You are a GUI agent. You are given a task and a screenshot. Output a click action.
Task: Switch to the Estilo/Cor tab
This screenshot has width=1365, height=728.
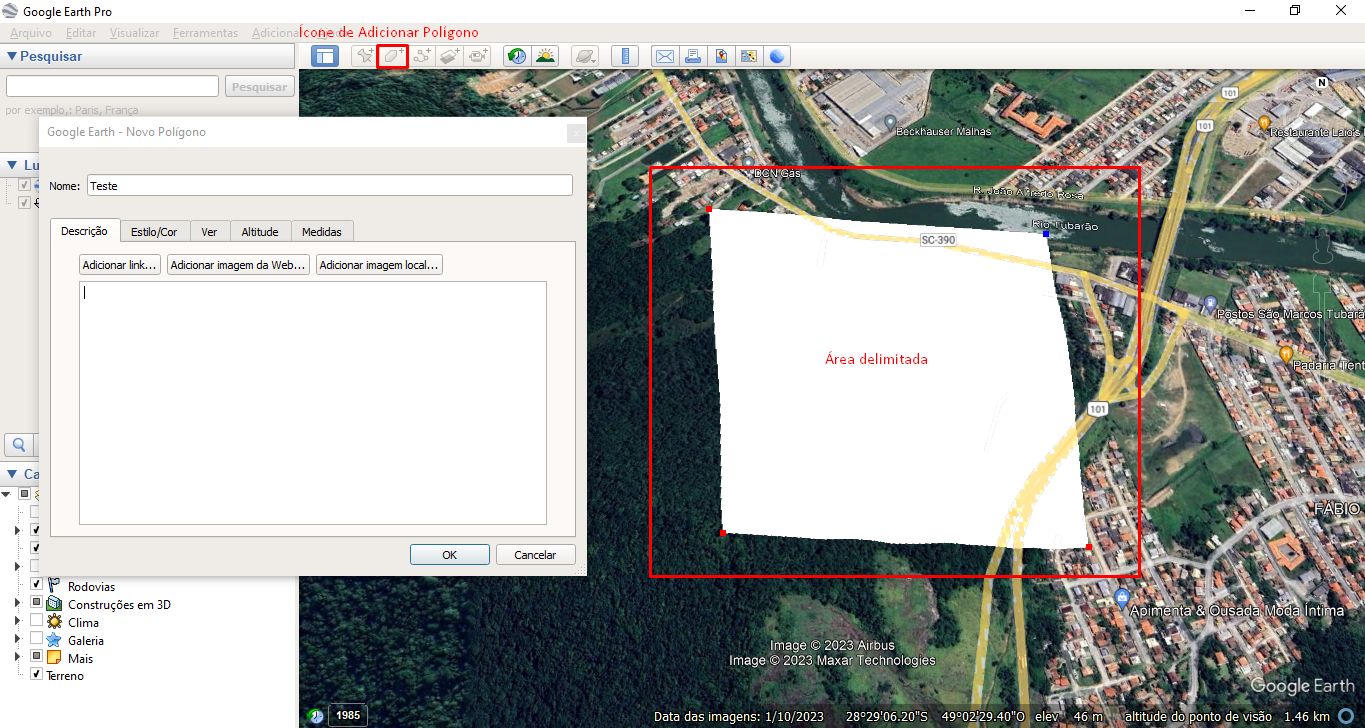tap(154, 231)
